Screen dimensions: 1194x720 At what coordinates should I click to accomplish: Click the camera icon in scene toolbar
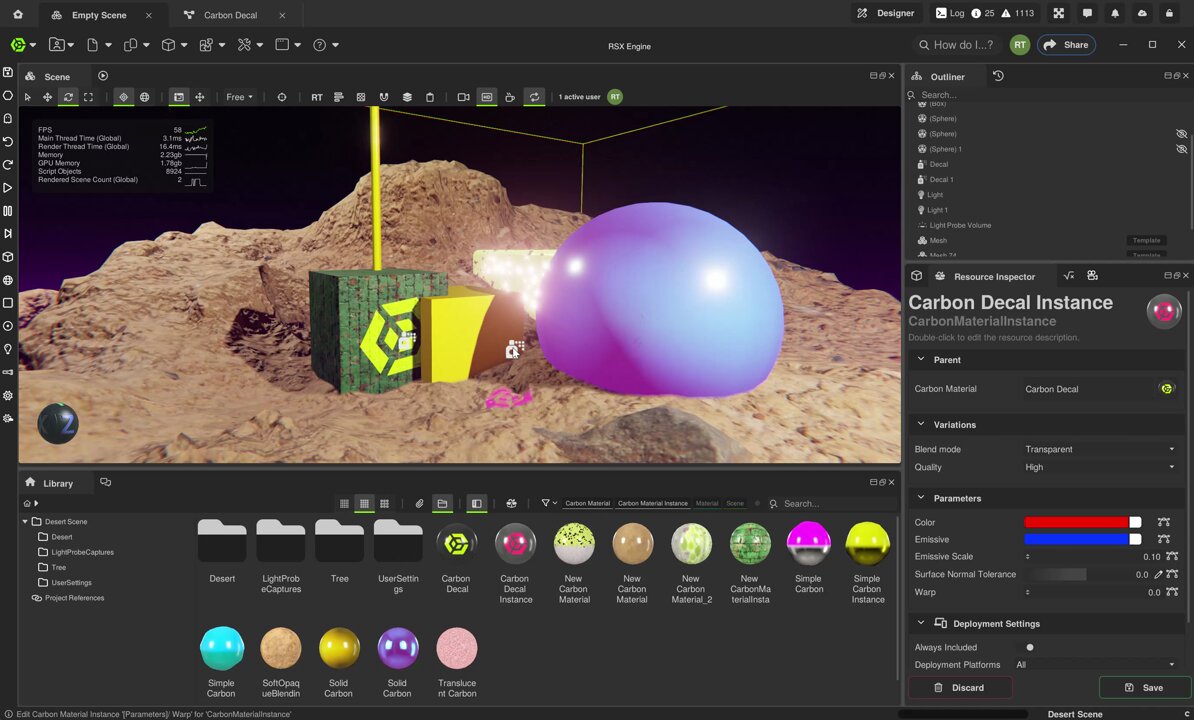tap(463, 97)
